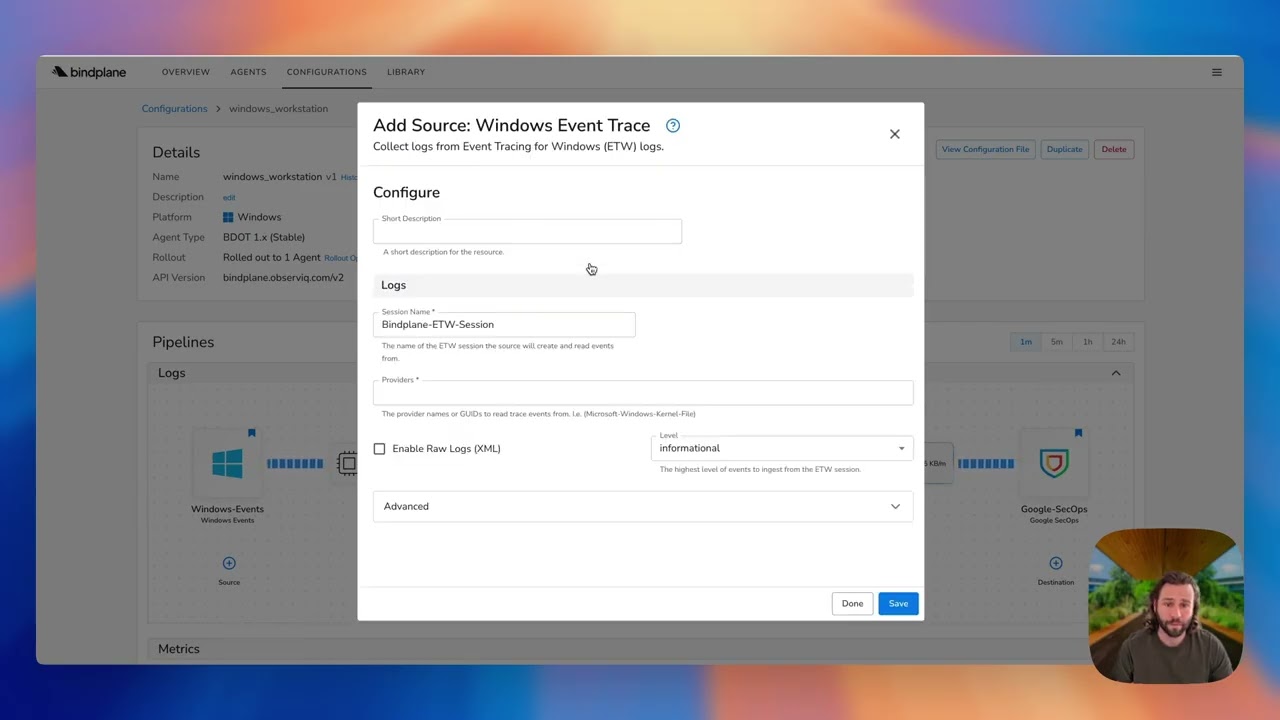This screenshot has width=1280, height=720.
Task: Enable Raw Logs (XML) checkbox
Action: [x=380, y=449]
